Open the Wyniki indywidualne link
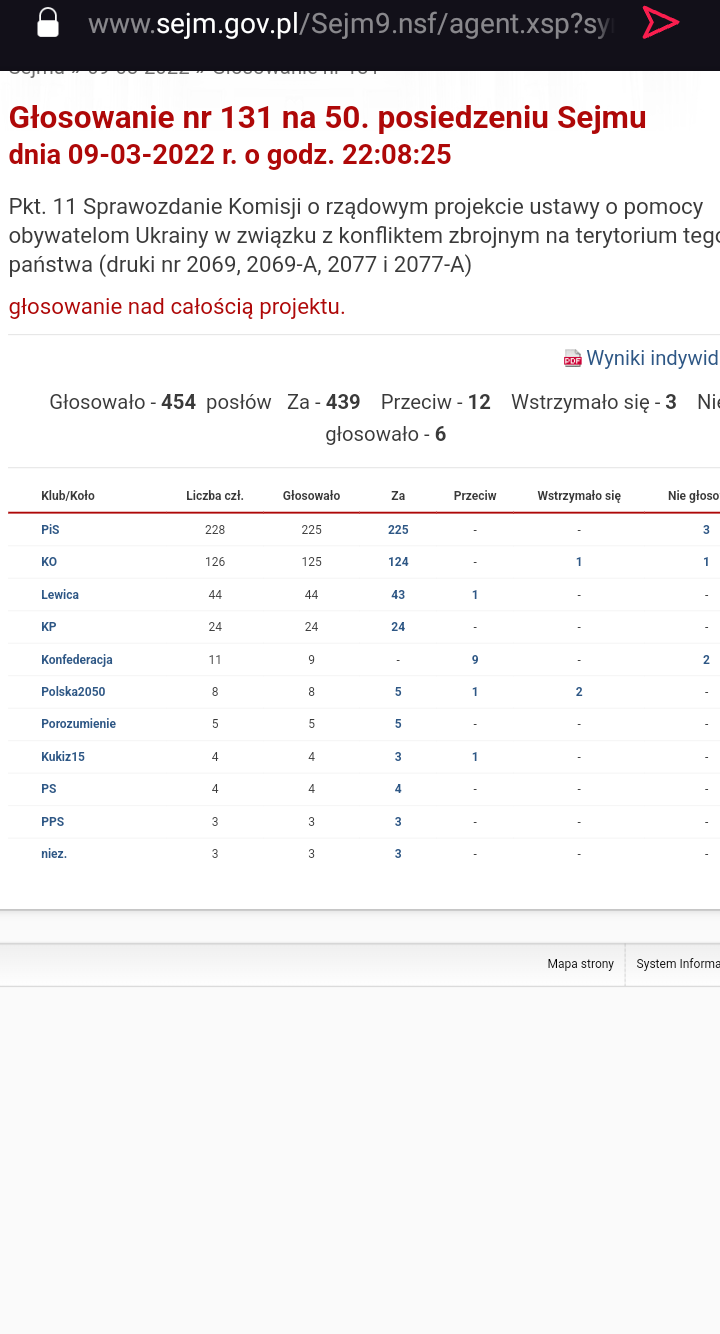This screenshot has height=1334, width=720. coord(651,358)
